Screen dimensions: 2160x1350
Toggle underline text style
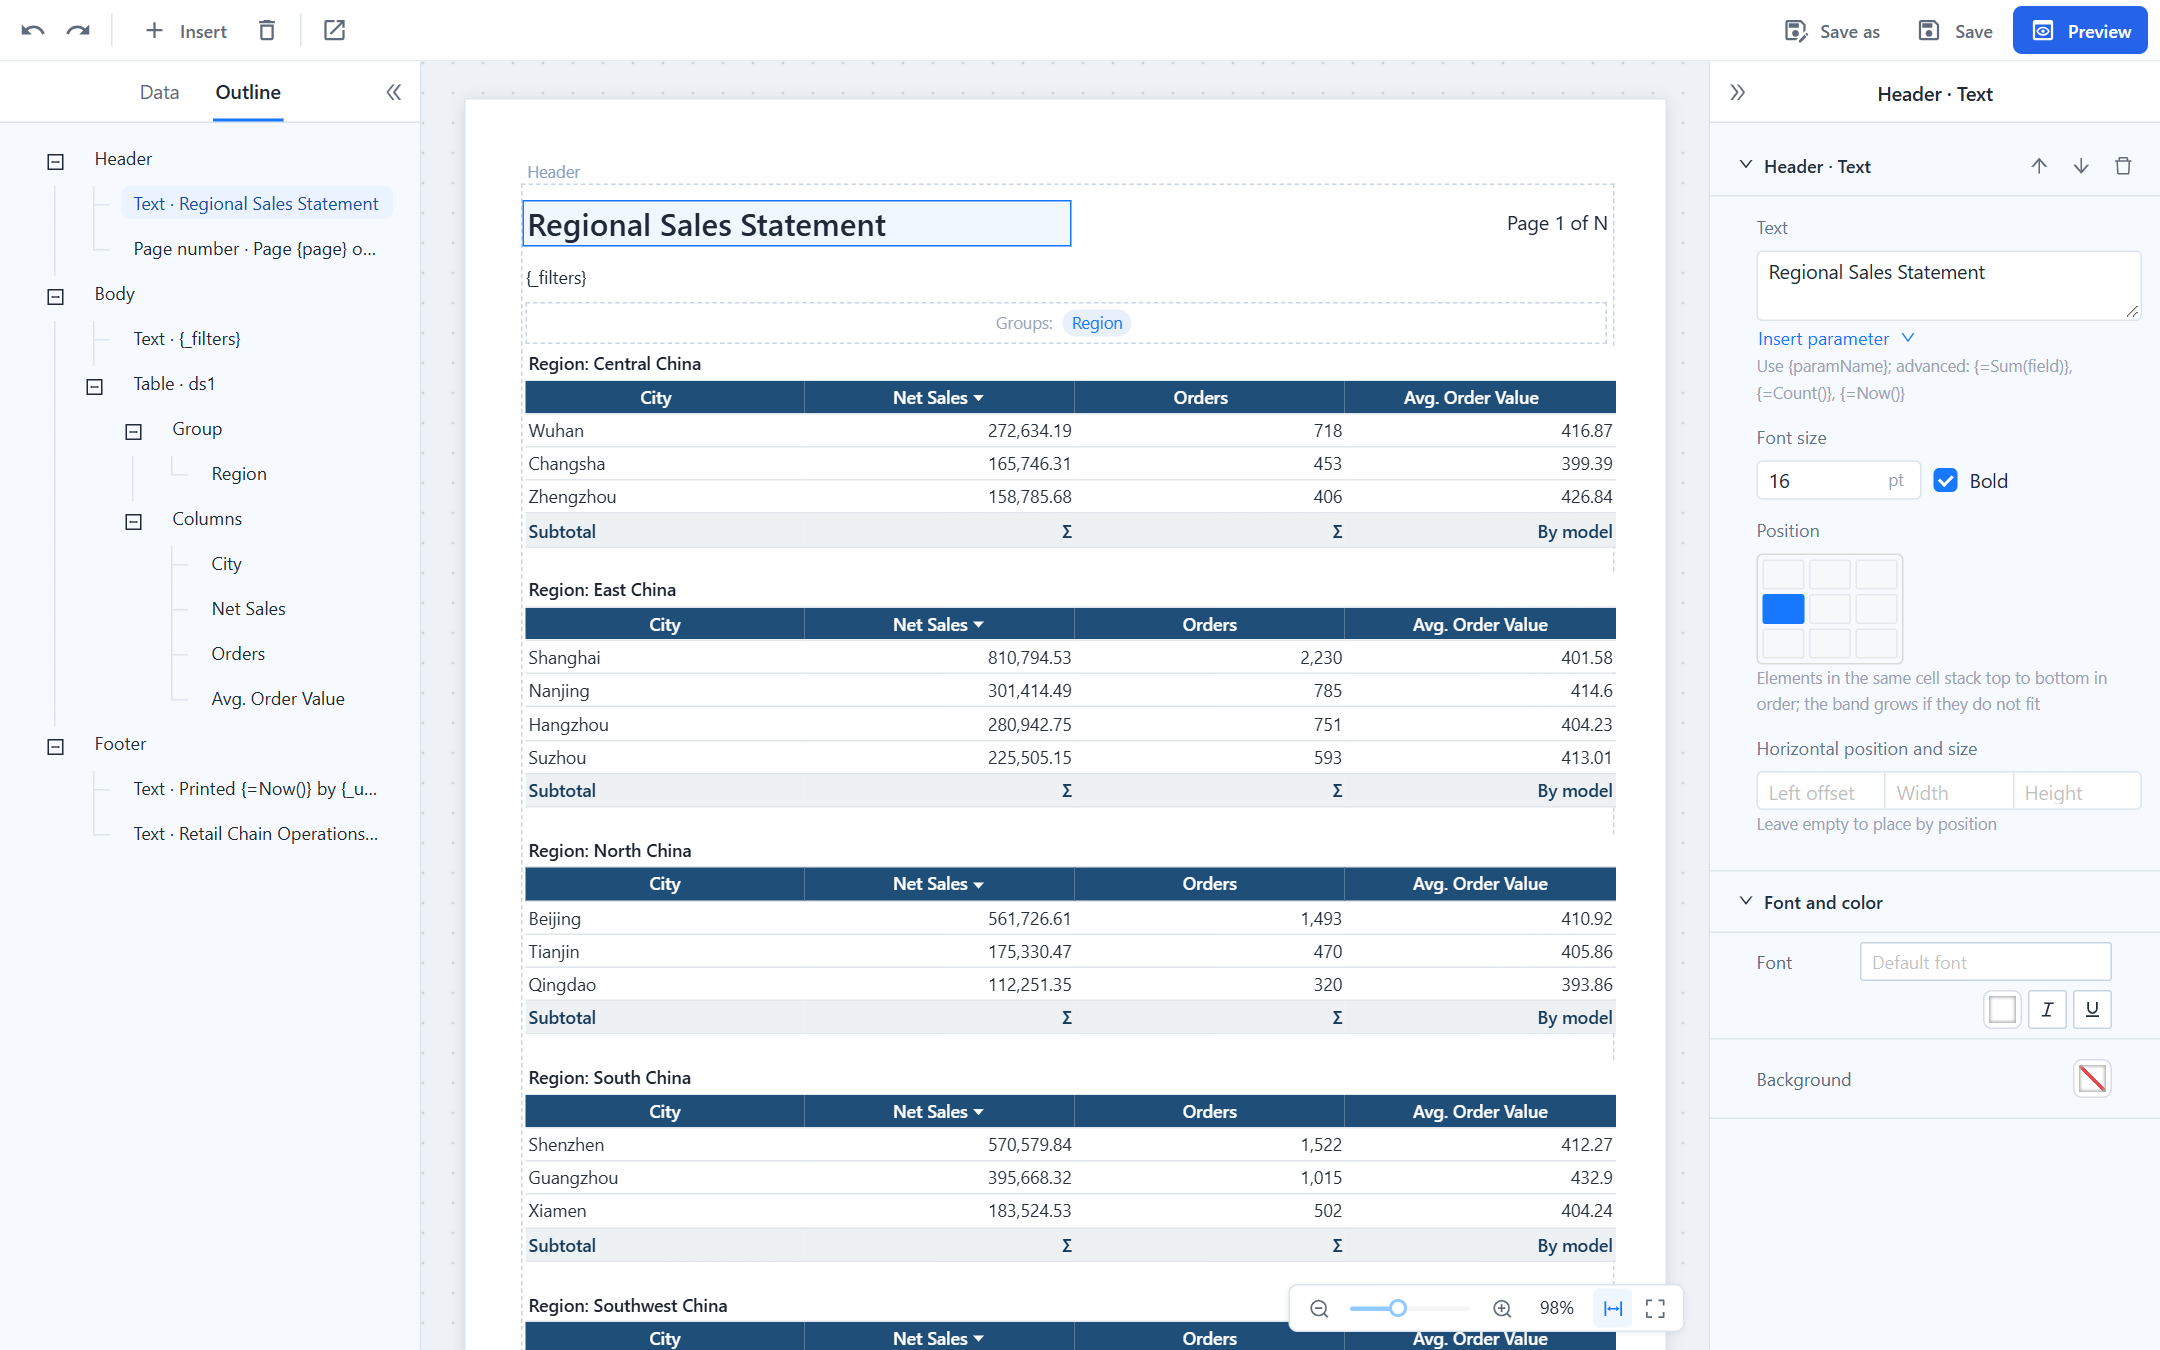(2092, 1009)
